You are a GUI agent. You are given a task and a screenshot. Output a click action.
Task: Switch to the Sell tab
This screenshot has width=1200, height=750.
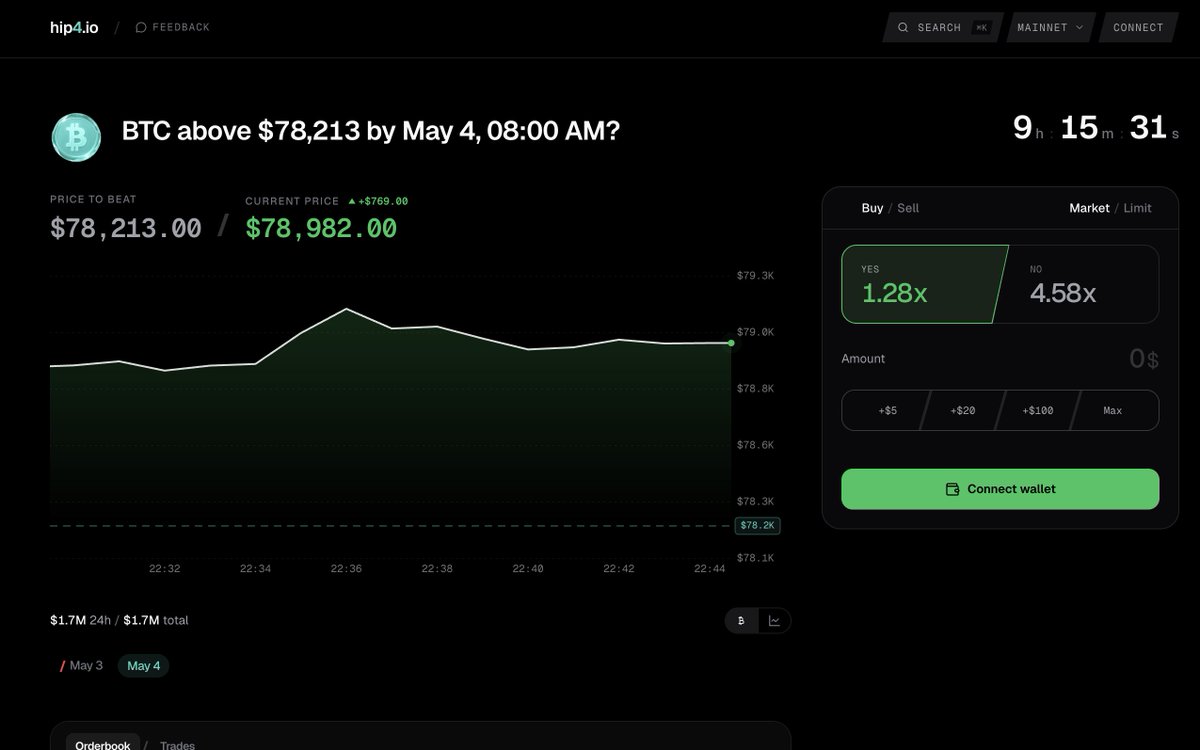[x=908, y=208]
